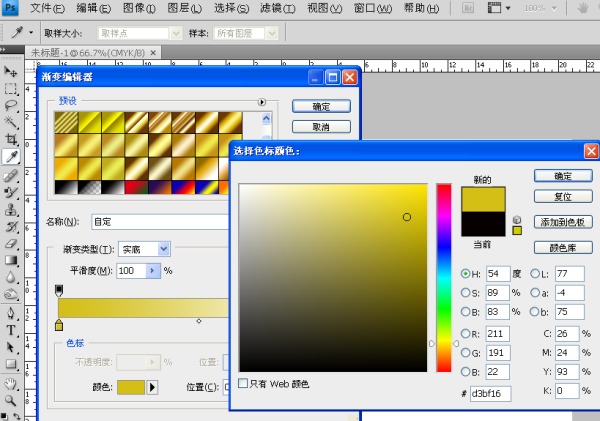Select the Lasso tool
Image resolution: width=600 pixels, height=421 pixels.
click(11, 106)
